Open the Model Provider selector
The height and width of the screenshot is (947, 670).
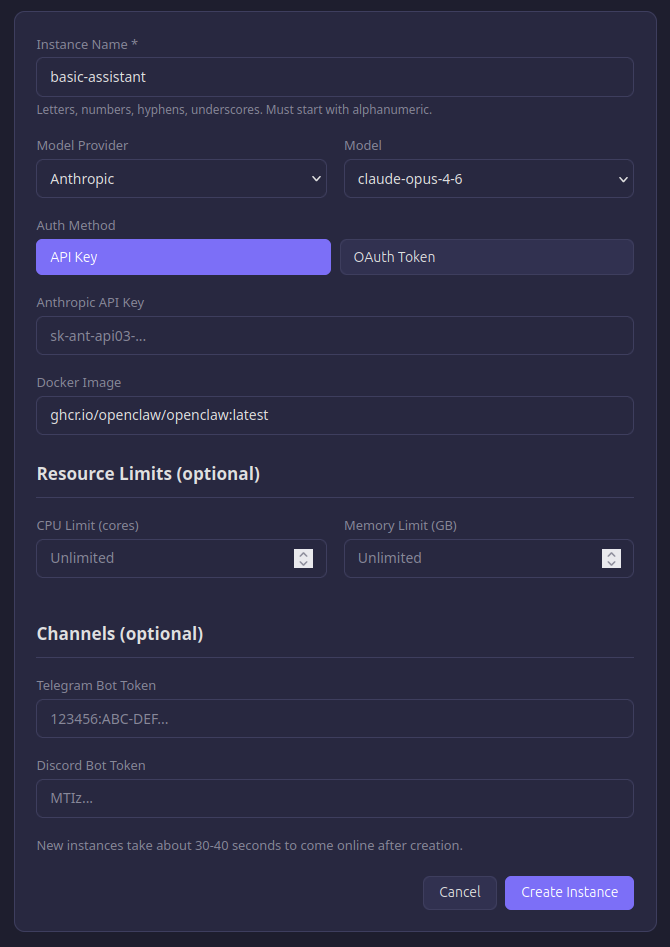click(x=181, y=178)
